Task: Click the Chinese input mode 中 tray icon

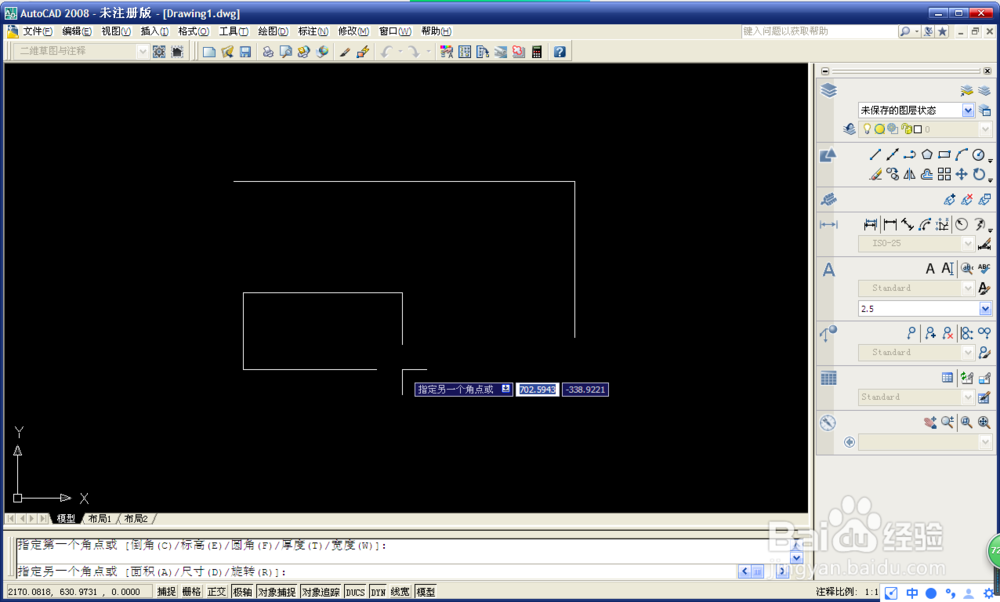Action: click(x=912, y=594)
